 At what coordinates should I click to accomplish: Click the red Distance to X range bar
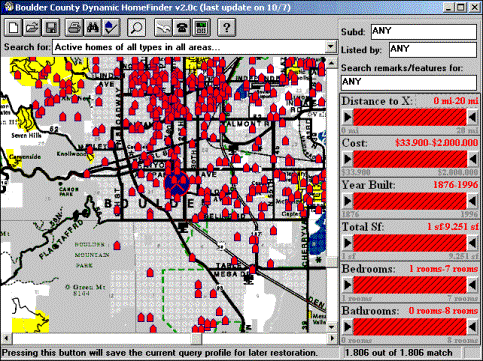click(410, 117)
